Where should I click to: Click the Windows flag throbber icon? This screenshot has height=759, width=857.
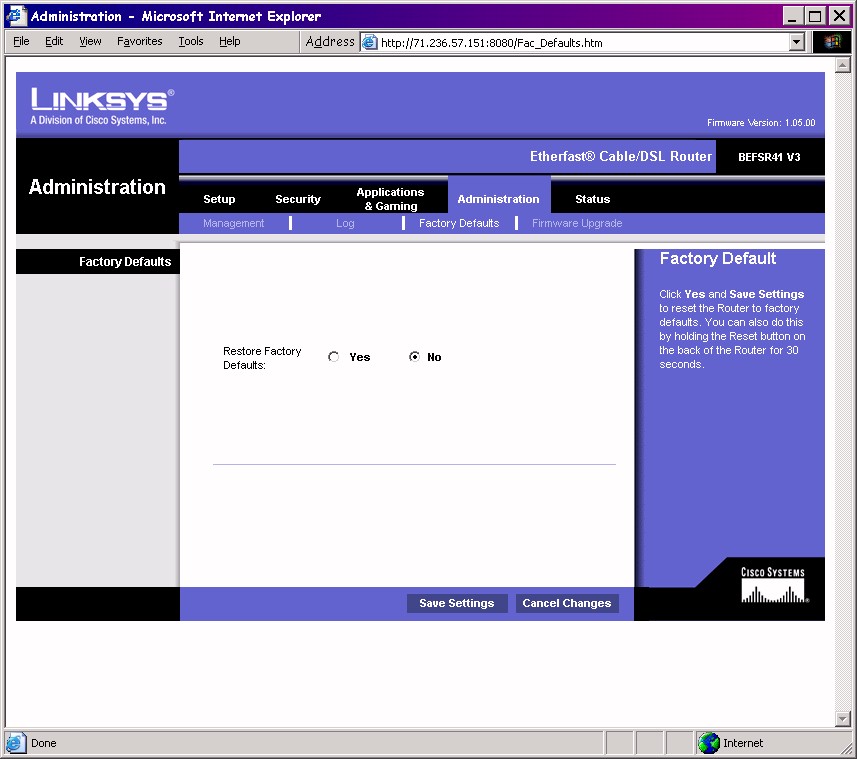[832, 42]
